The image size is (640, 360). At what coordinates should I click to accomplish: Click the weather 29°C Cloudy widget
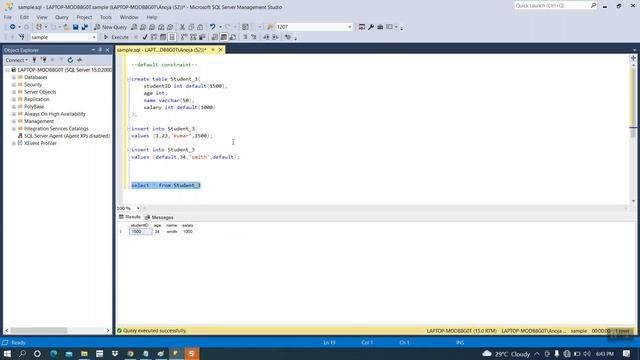click(506, 353)
